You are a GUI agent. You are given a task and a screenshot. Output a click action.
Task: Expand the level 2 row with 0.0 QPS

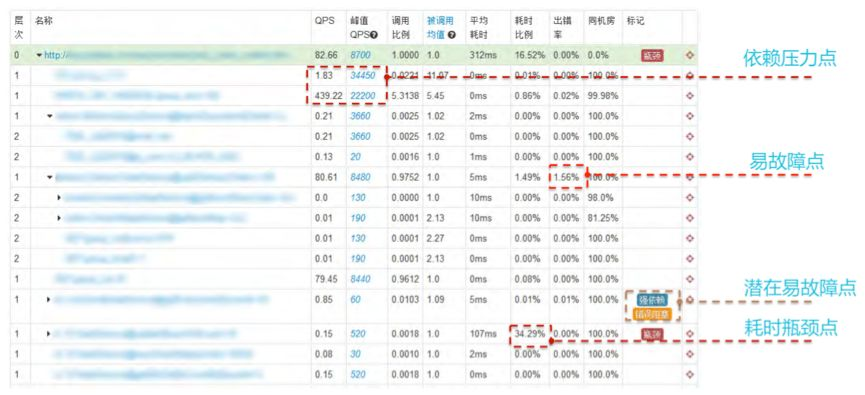pyautogui.click(x=60, y=198)
